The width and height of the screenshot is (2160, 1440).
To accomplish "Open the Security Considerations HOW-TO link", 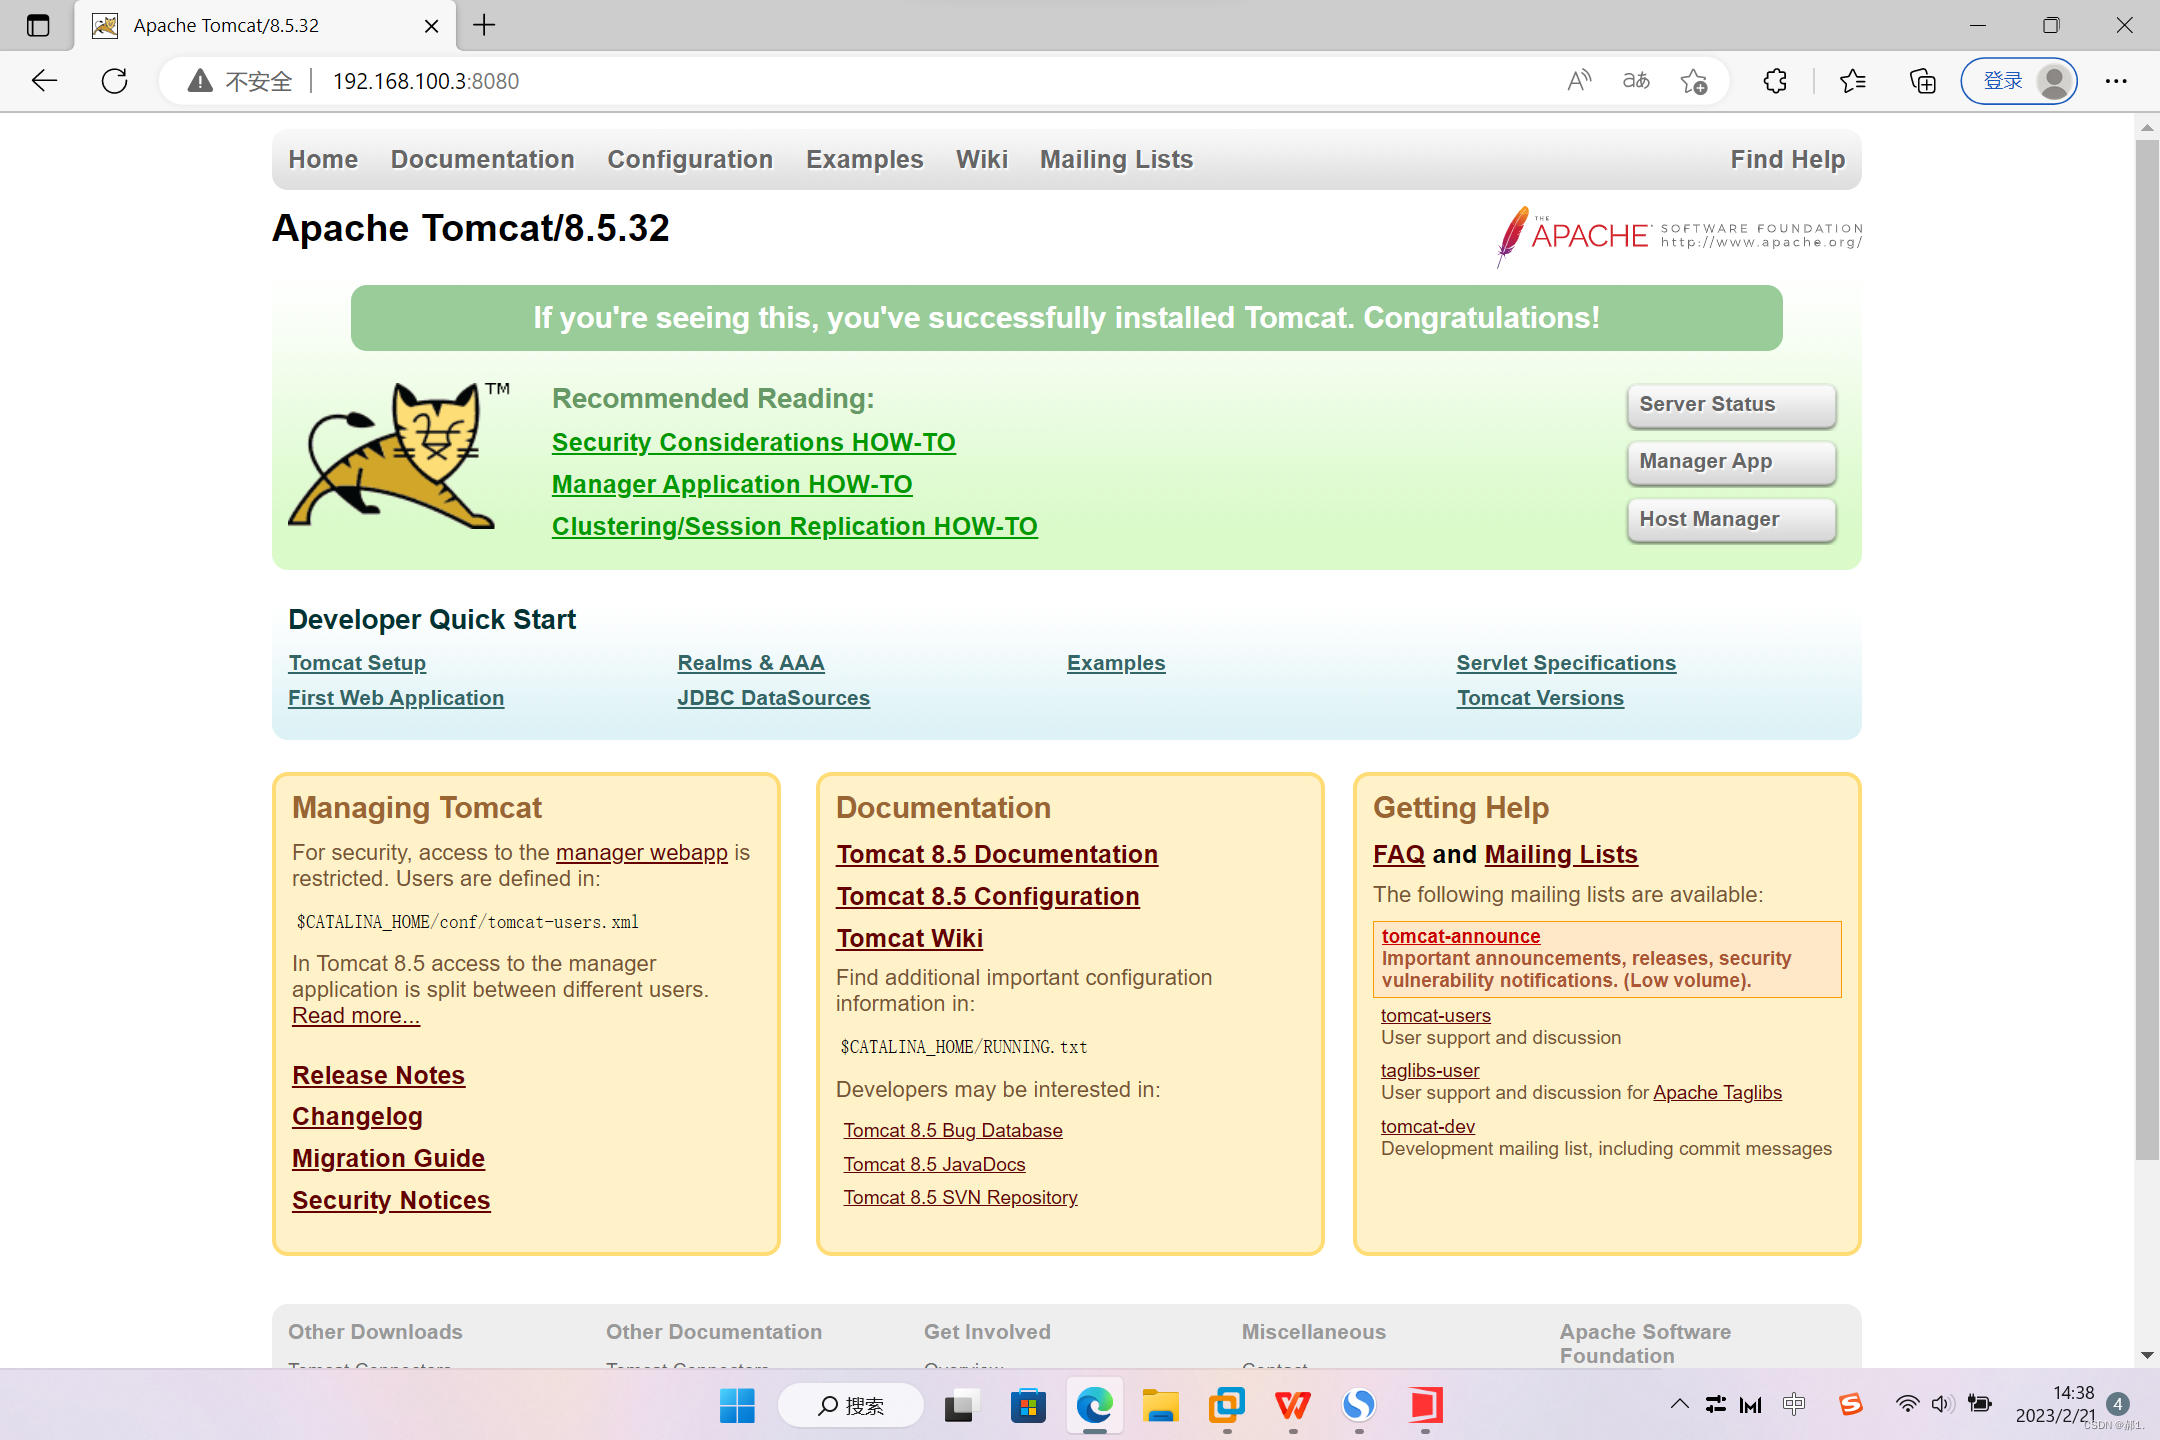I will 753,442.
